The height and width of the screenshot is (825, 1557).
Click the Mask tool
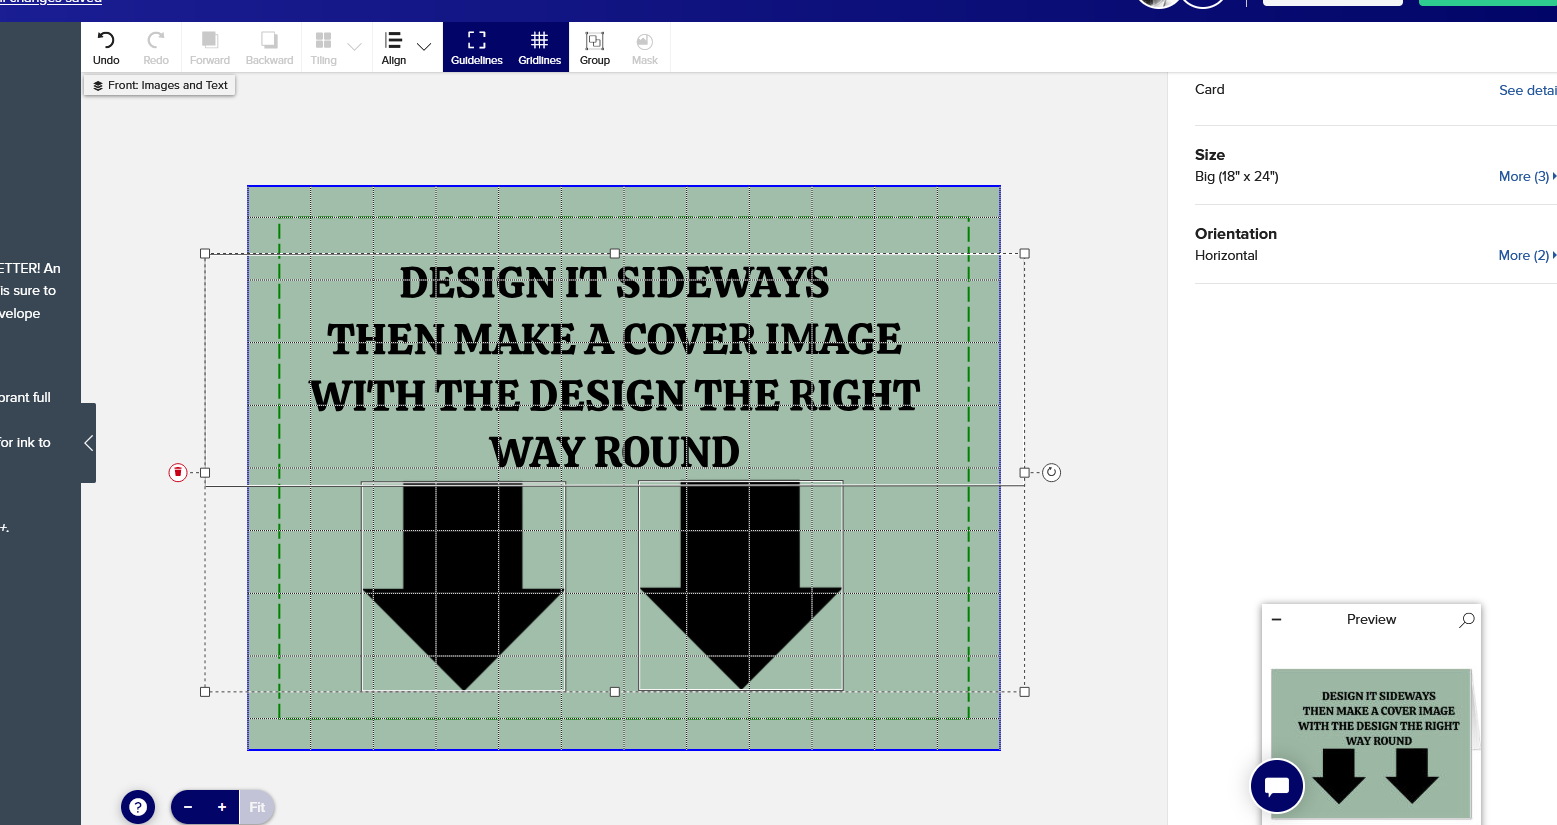coord(645,48)
